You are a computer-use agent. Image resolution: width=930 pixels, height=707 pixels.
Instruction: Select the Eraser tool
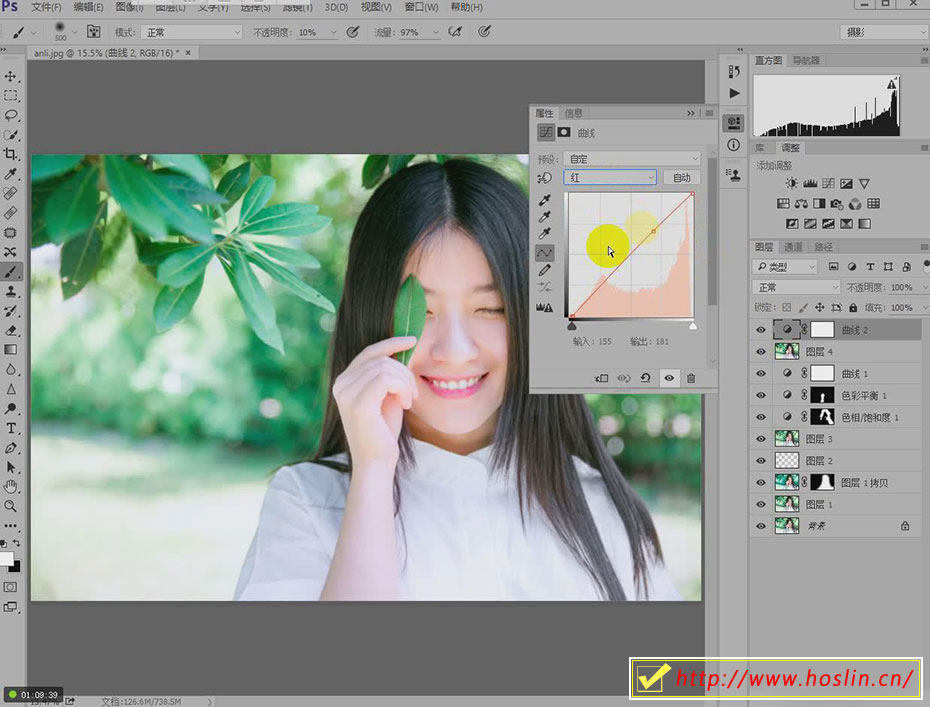[x=11, y=330]
